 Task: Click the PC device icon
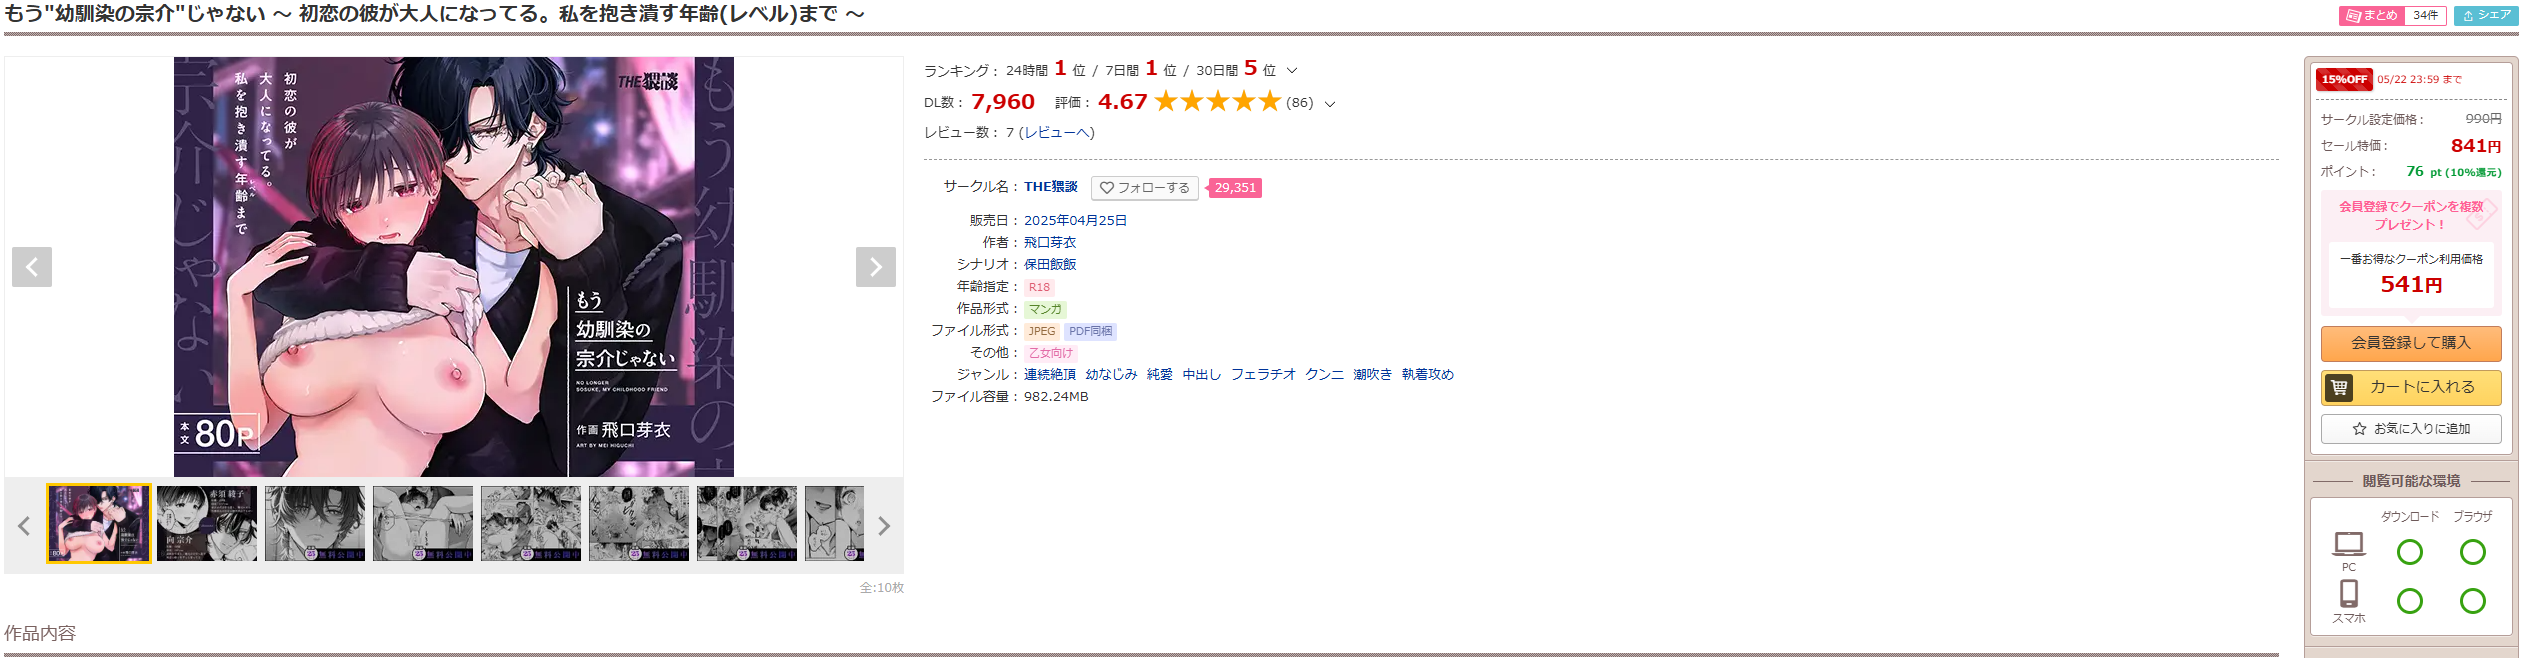tap(2349, 545)
